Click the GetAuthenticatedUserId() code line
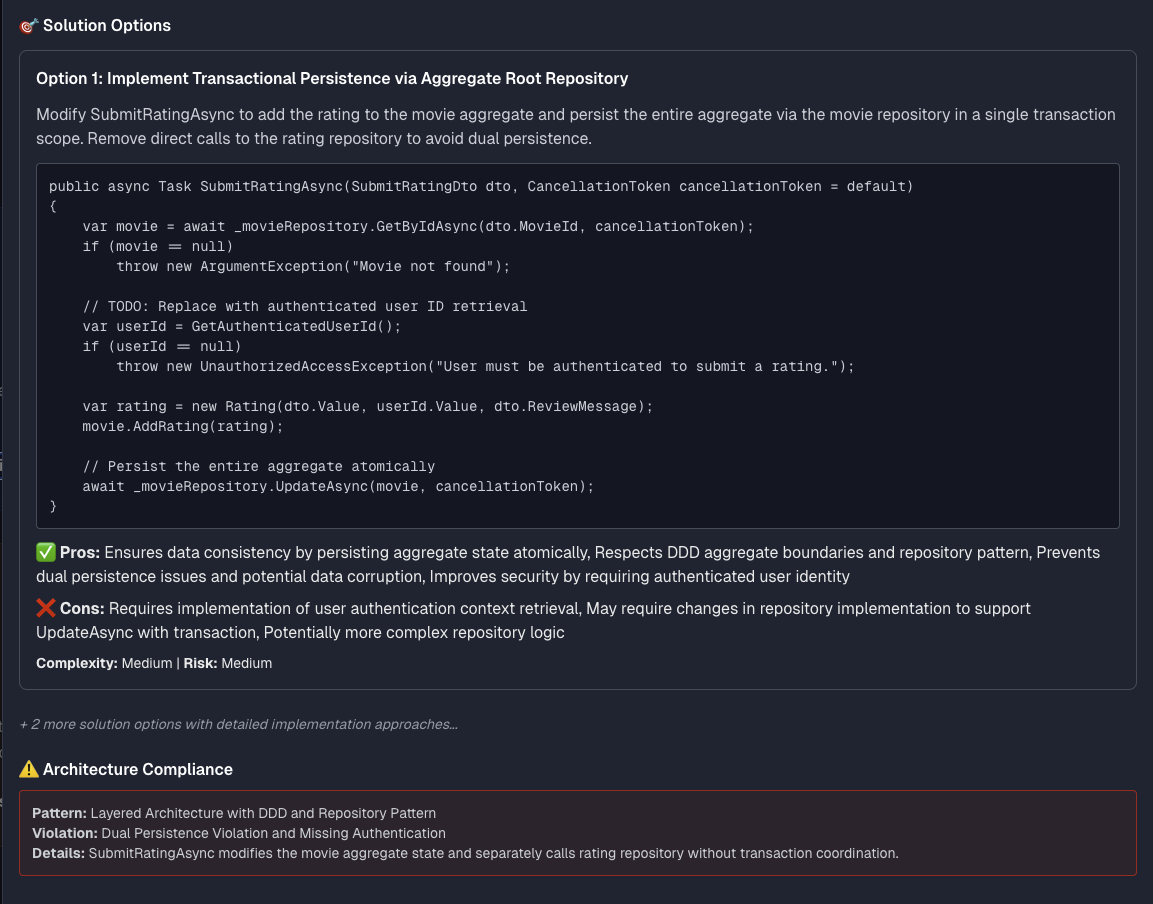The width and height of the screenshot is (1153, 904). click(242, 327)
